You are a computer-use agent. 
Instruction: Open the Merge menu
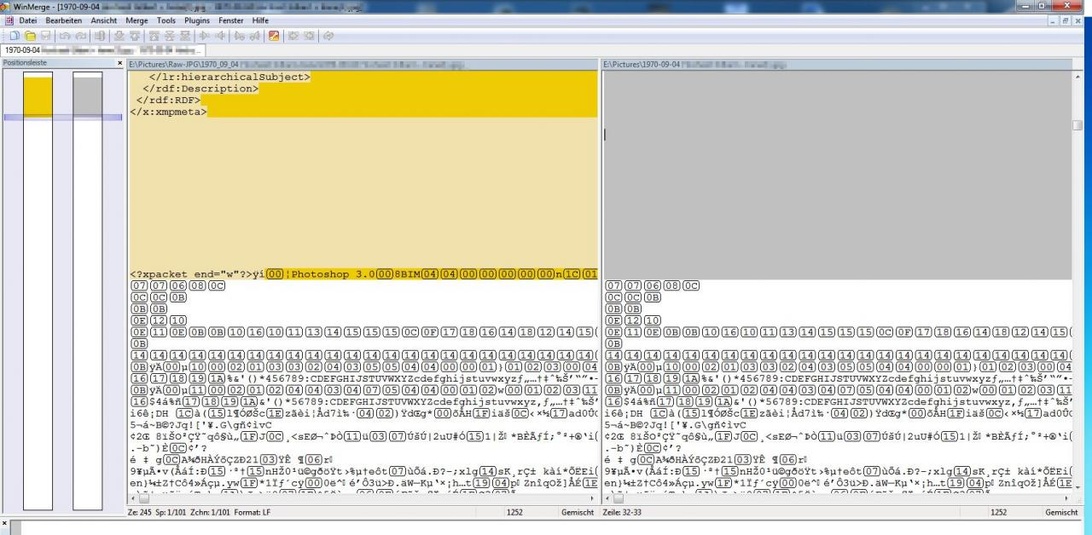[x=137, y=20]
